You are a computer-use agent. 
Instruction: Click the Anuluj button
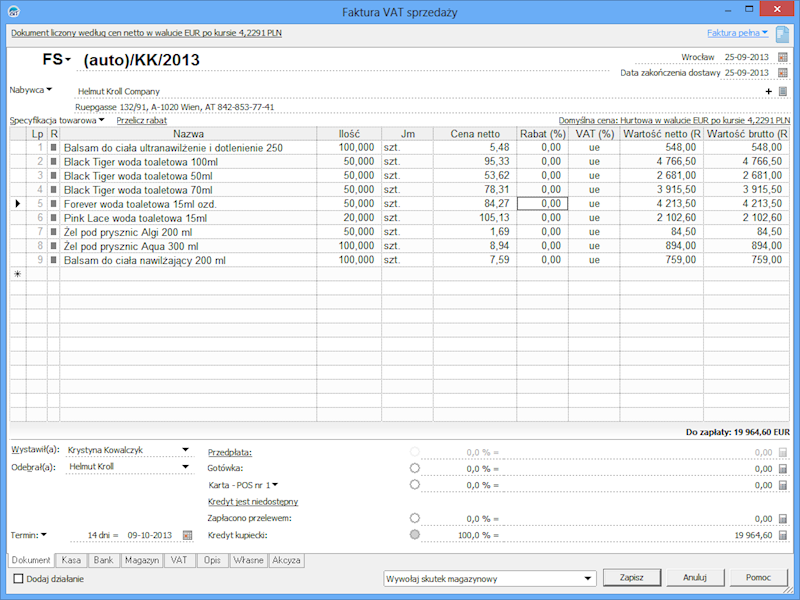pos(695,578)
